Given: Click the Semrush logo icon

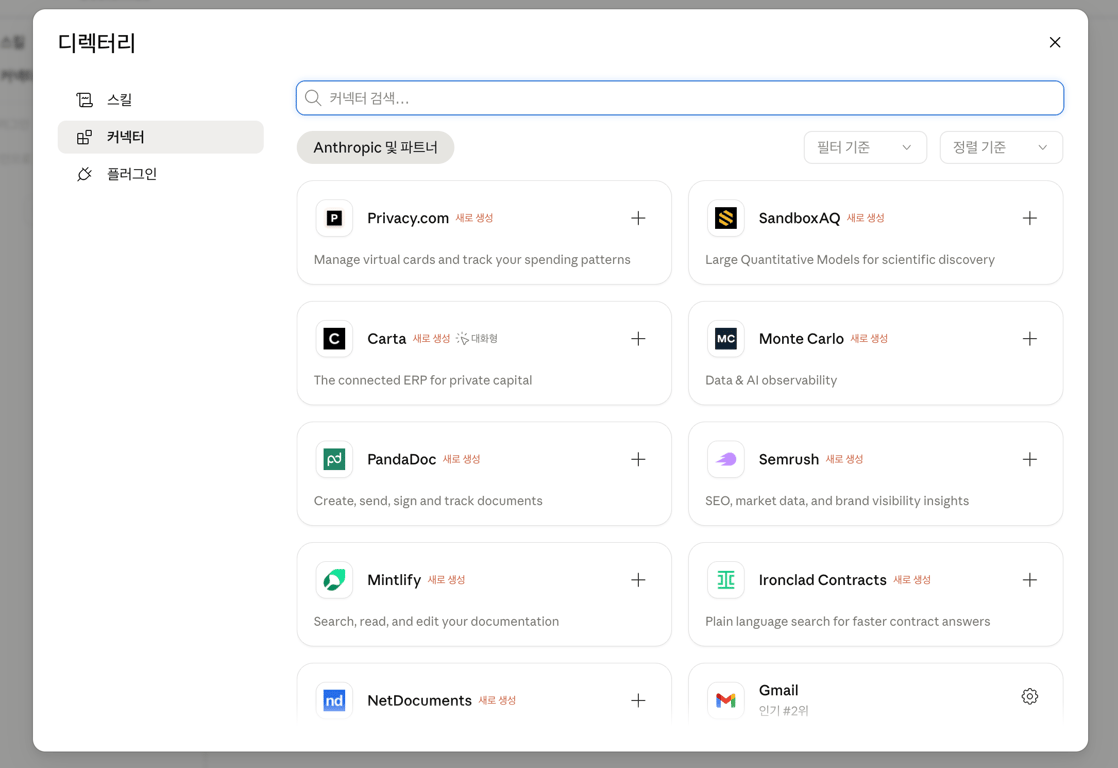Looking at the screenshot, I should (x=726, y=459).
